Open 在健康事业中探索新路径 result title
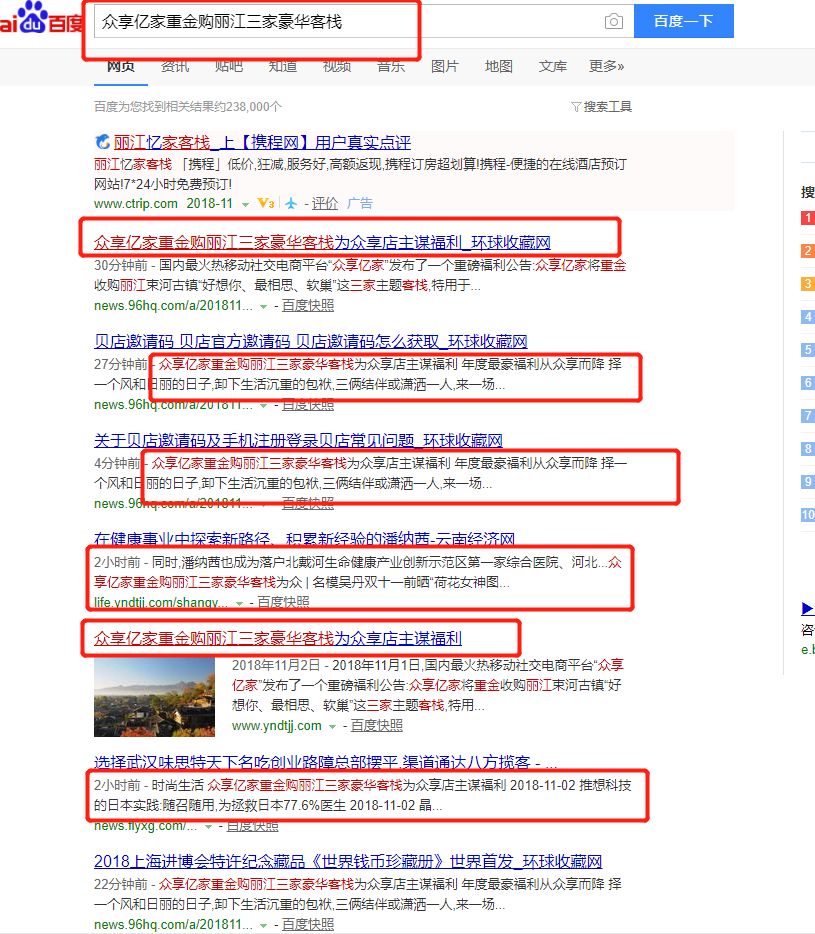The image size is (815, 934). click(304, 539)
